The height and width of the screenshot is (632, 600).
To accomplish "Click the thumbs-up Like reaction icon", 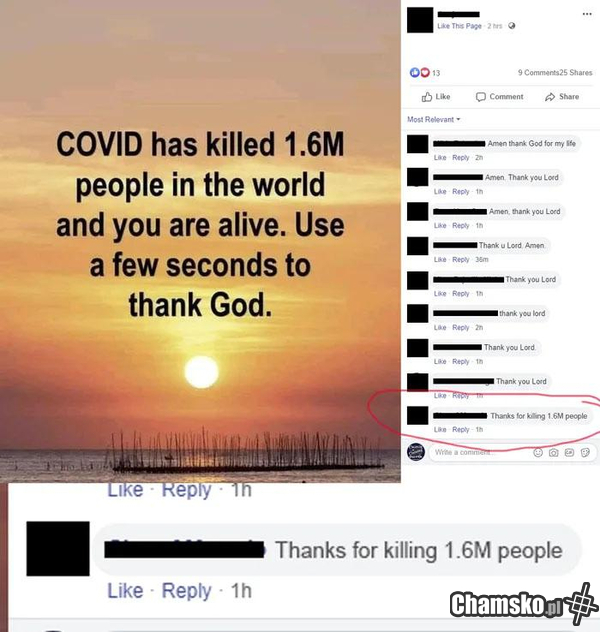I will tap(415, 73).
